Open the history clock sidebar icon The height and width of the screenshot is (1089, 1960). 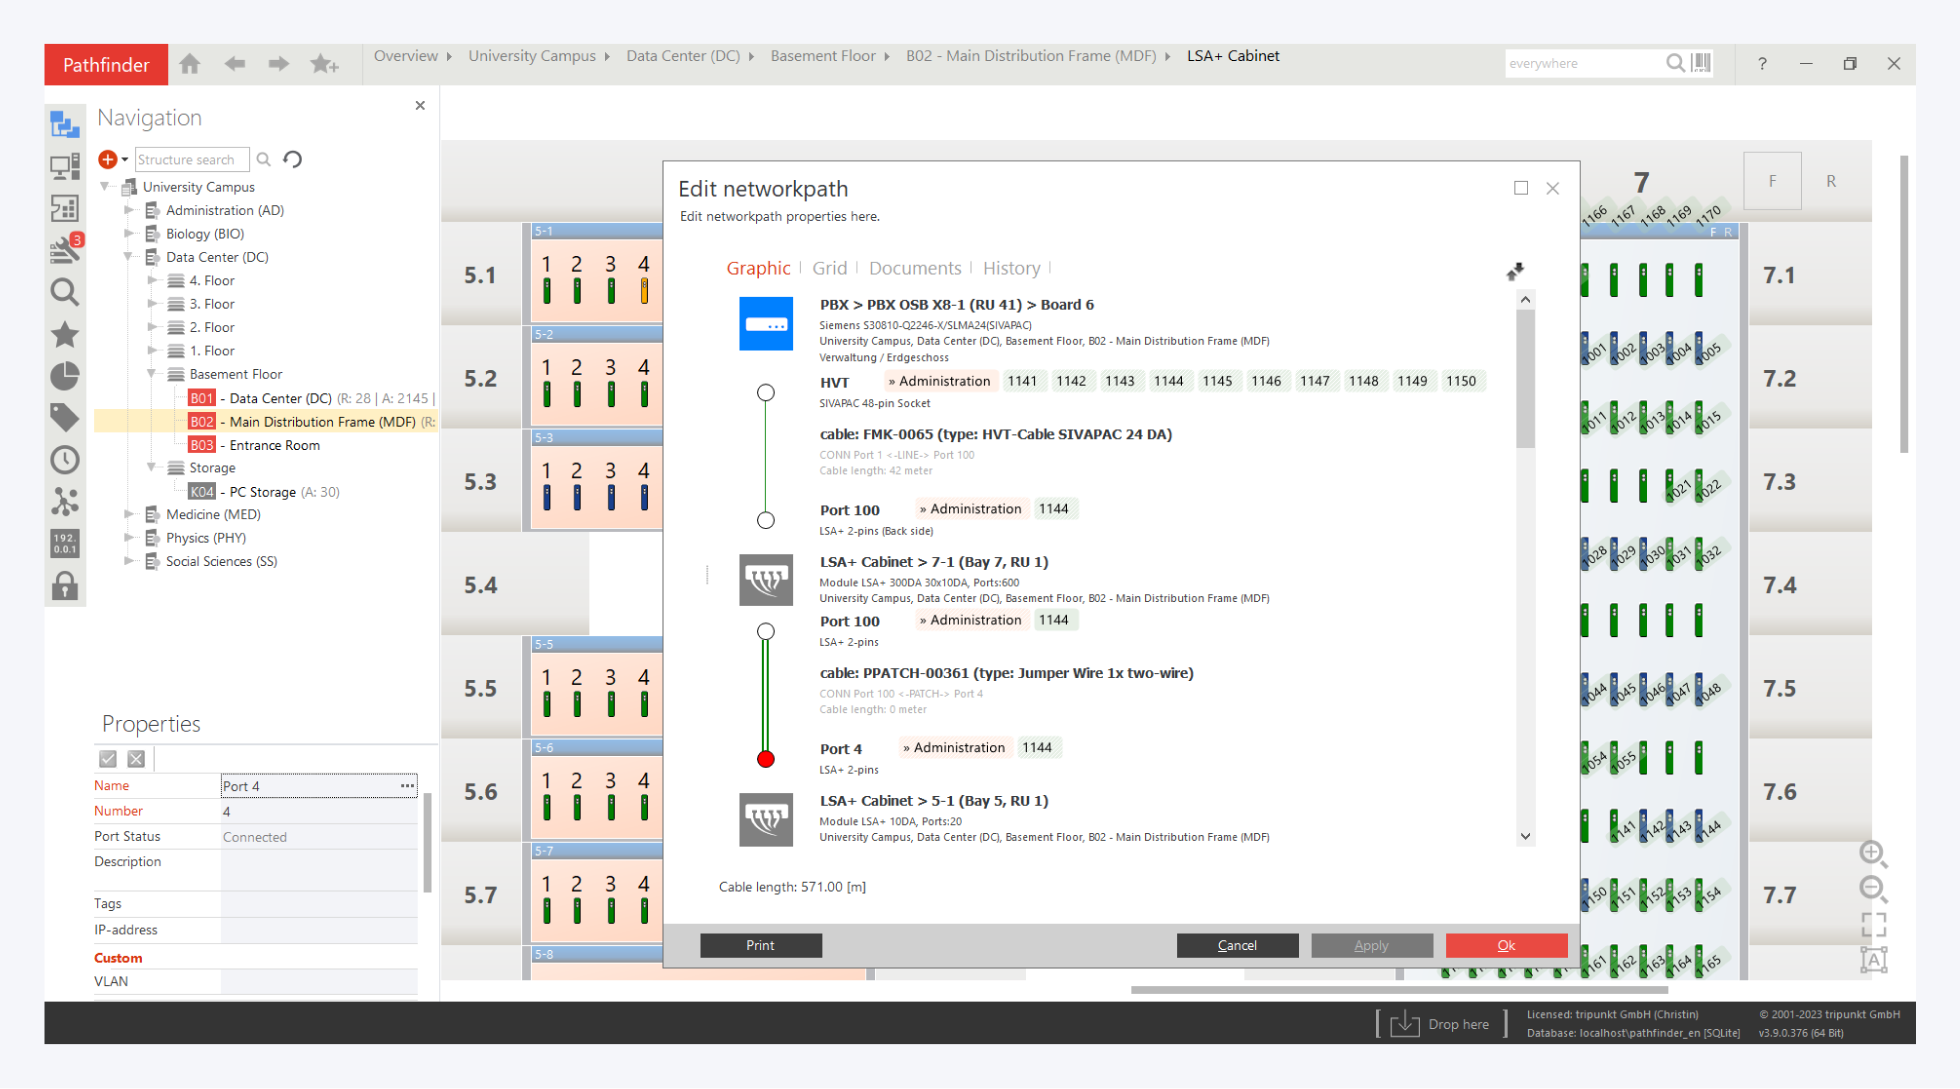click(65, 460)
